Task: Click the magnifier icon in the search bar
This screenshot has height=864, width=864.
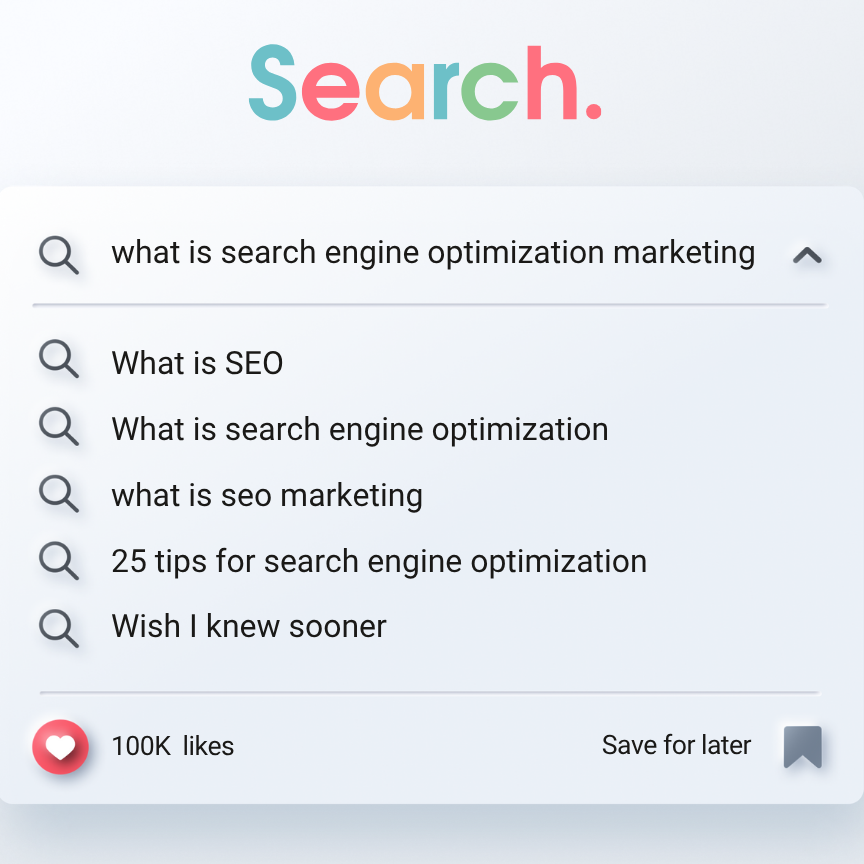Action: [58, 255]
